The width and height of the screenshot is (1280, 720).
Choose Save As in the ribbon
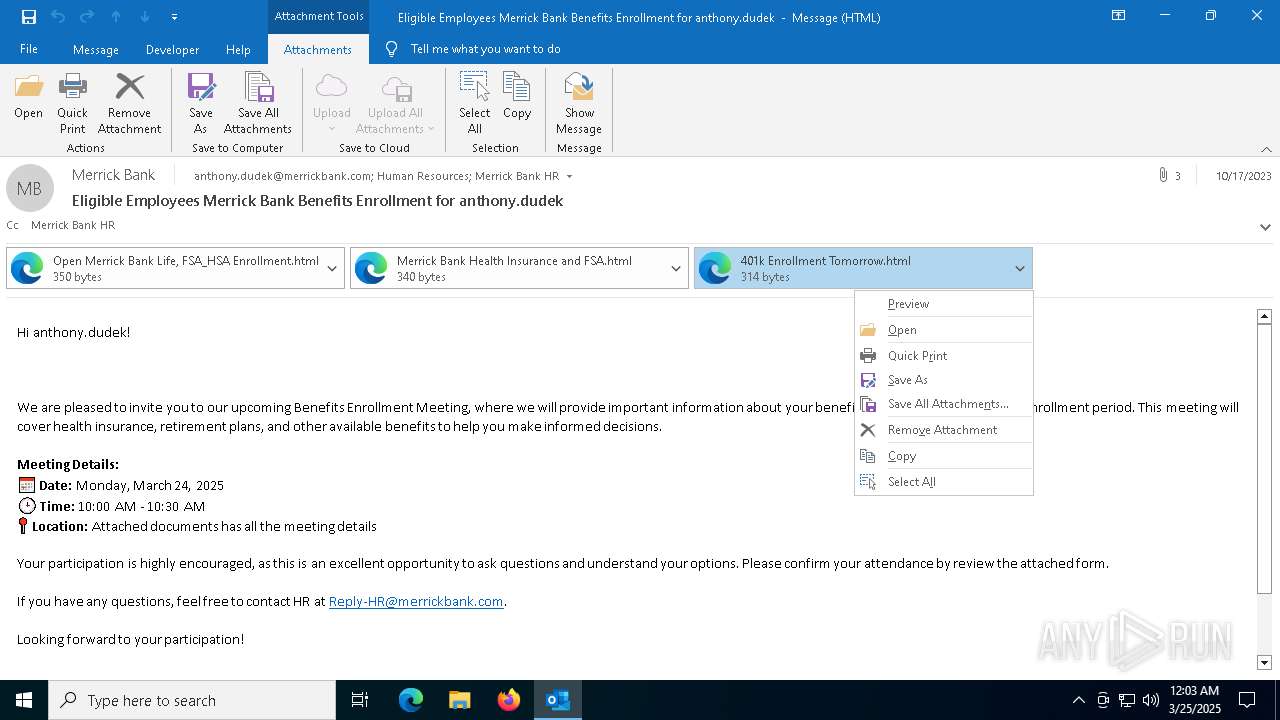[201, 104]
